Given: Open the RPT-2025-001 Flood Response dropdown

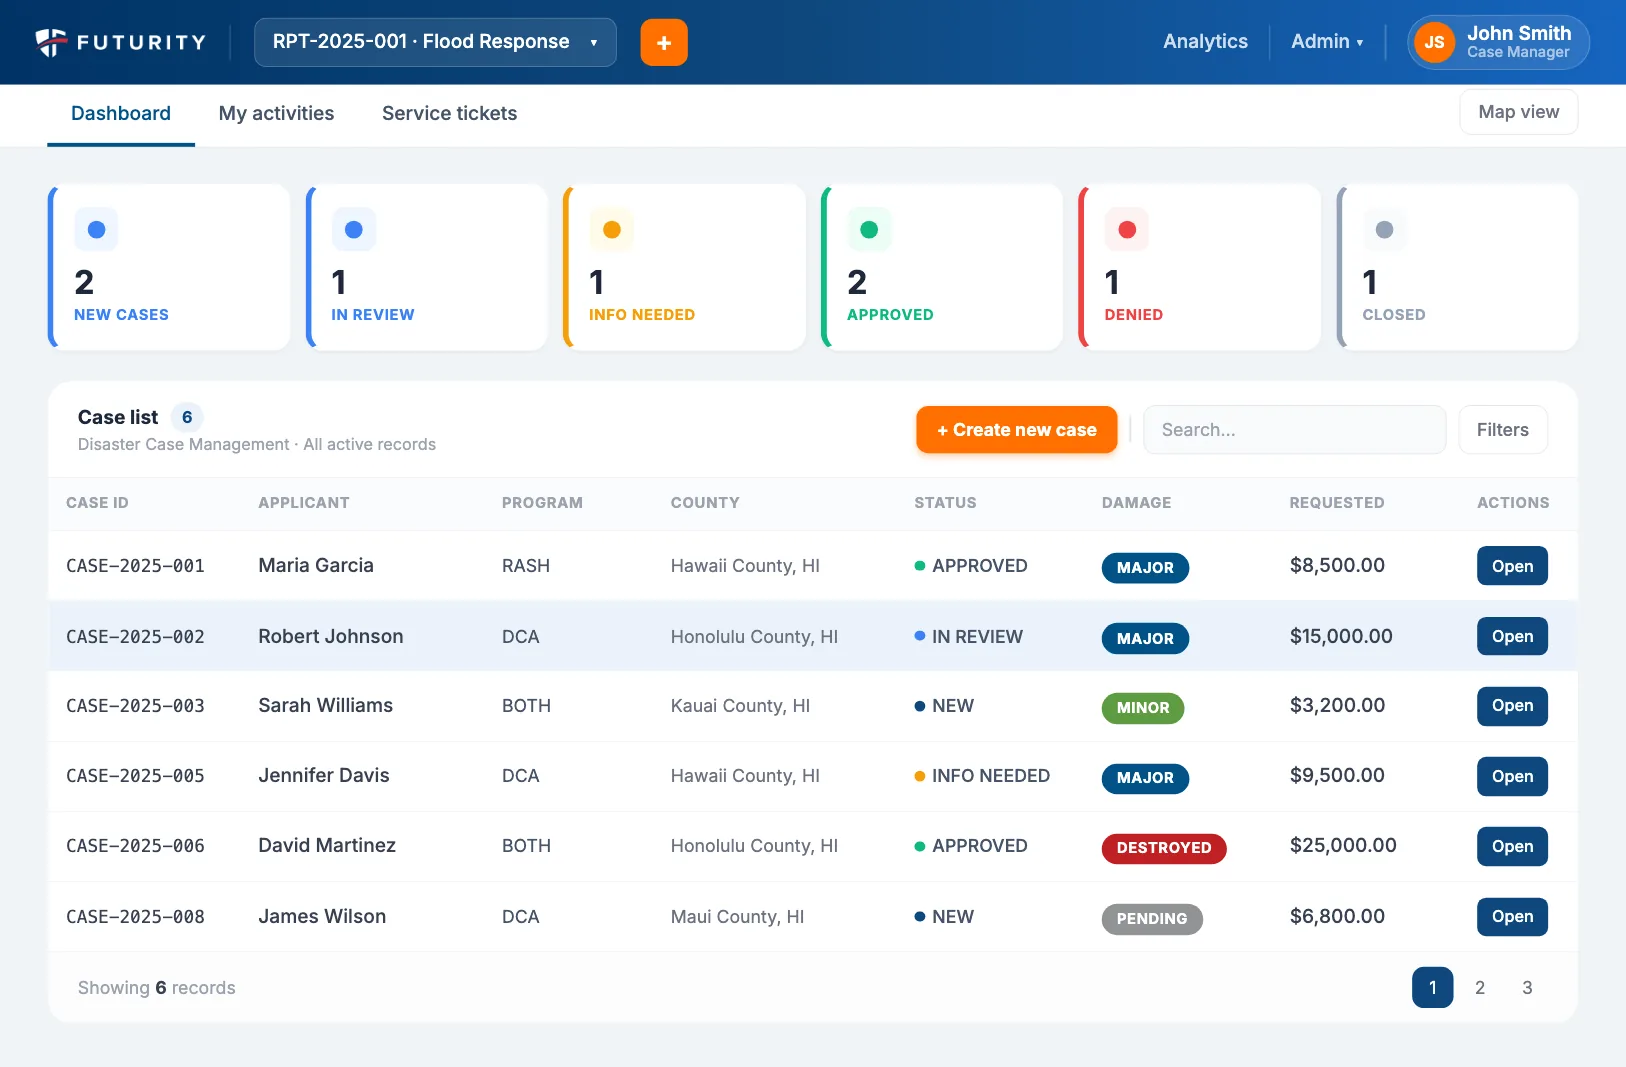Looking at the screenshot, I should click(435, 42).
